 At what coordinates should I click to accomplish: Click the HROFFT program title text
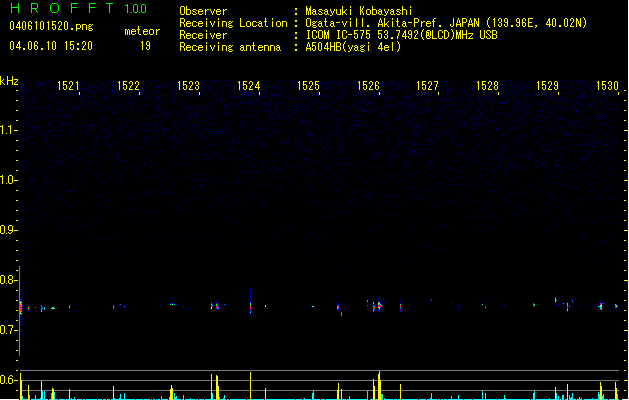click(x=62, y=8)
